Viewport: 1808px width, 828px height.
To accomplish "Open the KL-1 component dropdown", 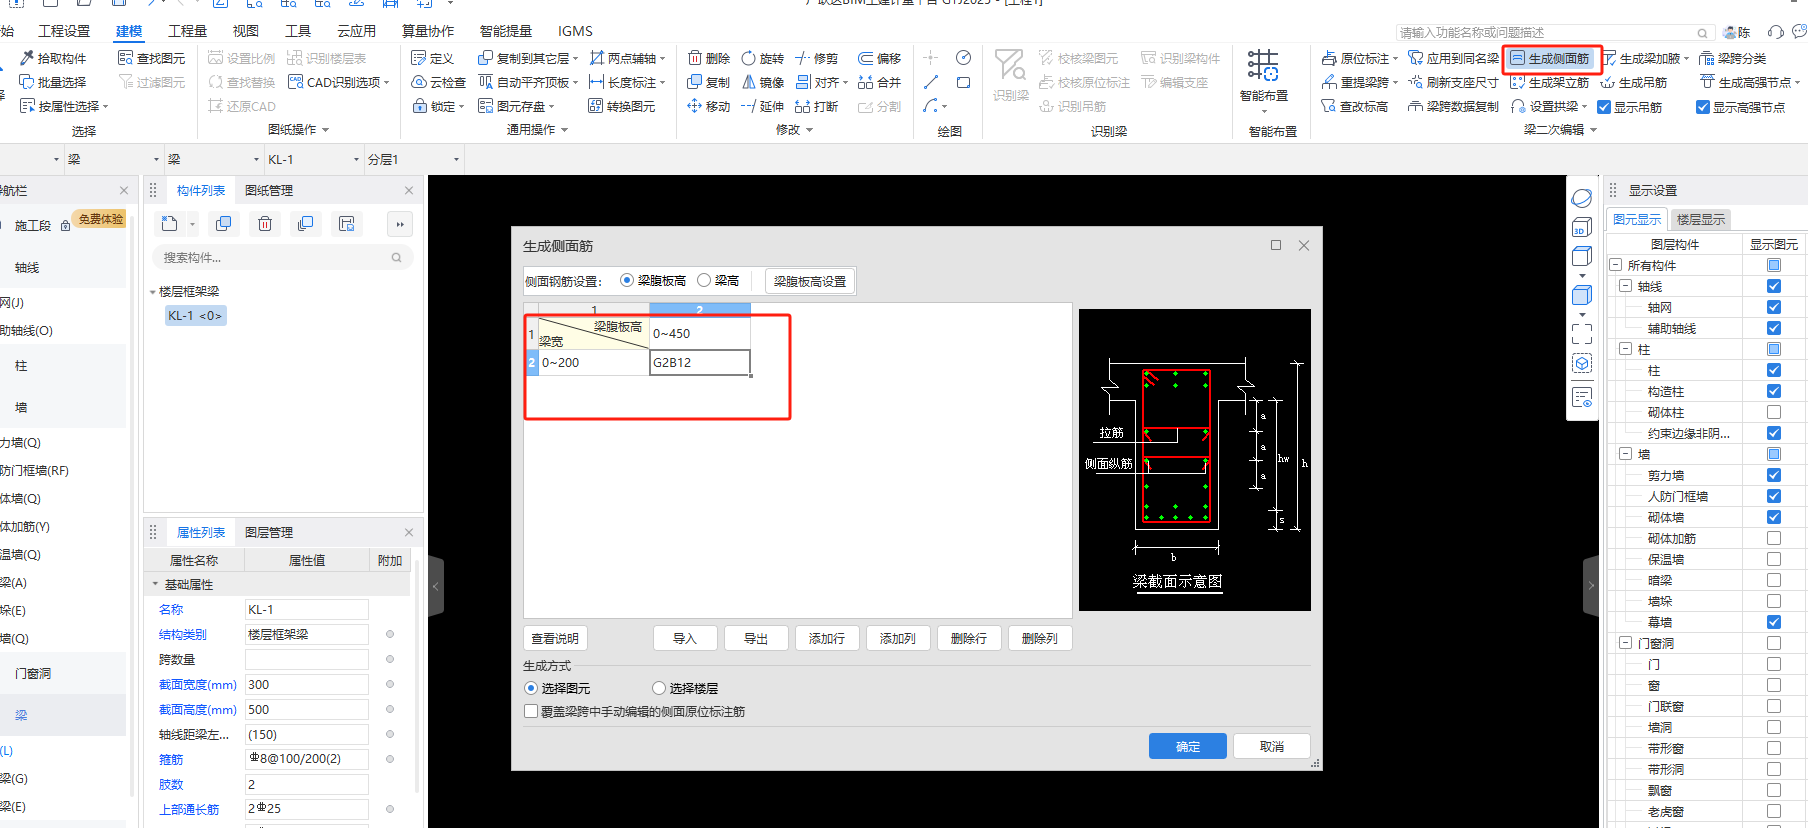I will 357,159.
